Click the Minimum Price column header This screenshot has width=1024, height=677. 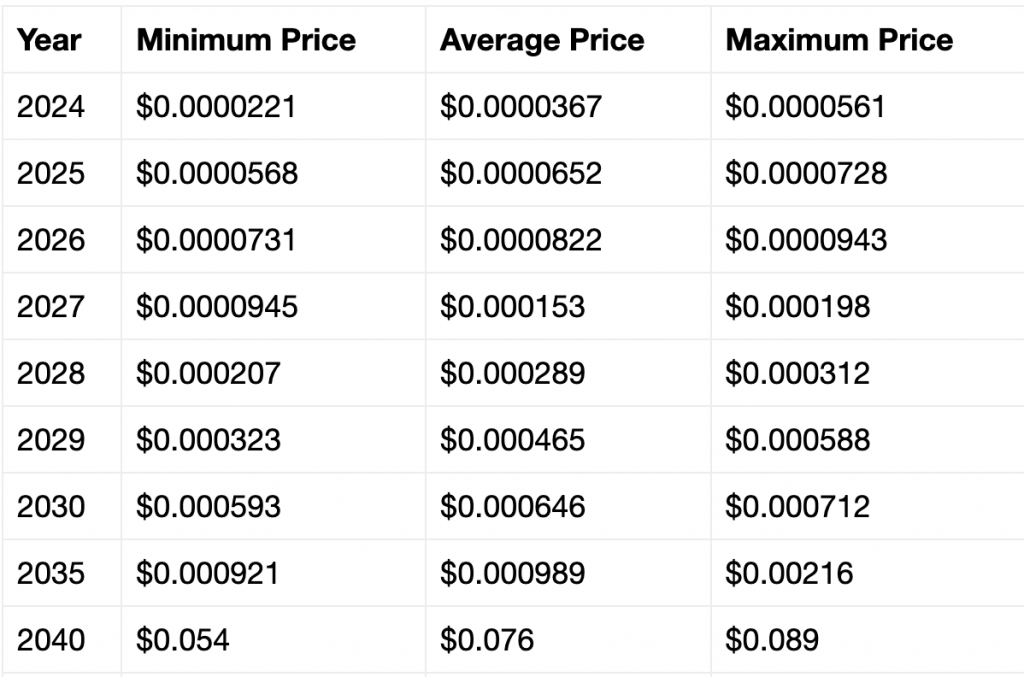click(246, 40)
